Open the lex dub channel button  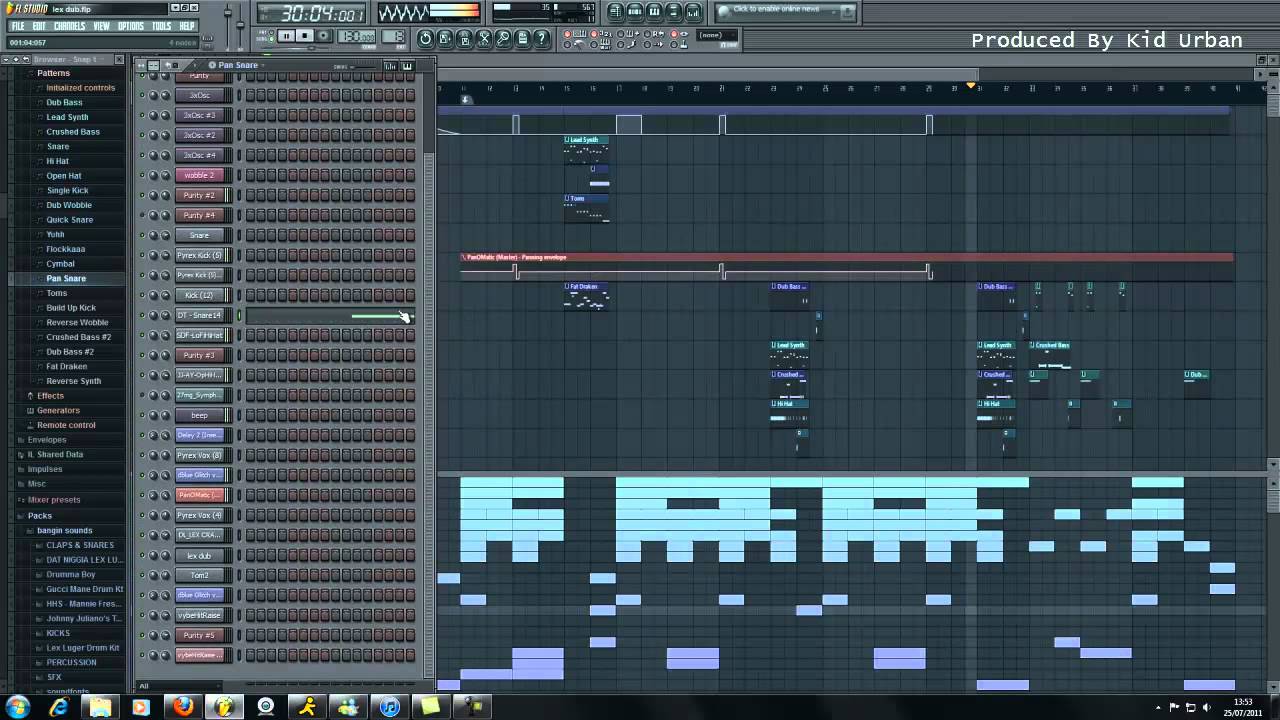coord(199,555)
